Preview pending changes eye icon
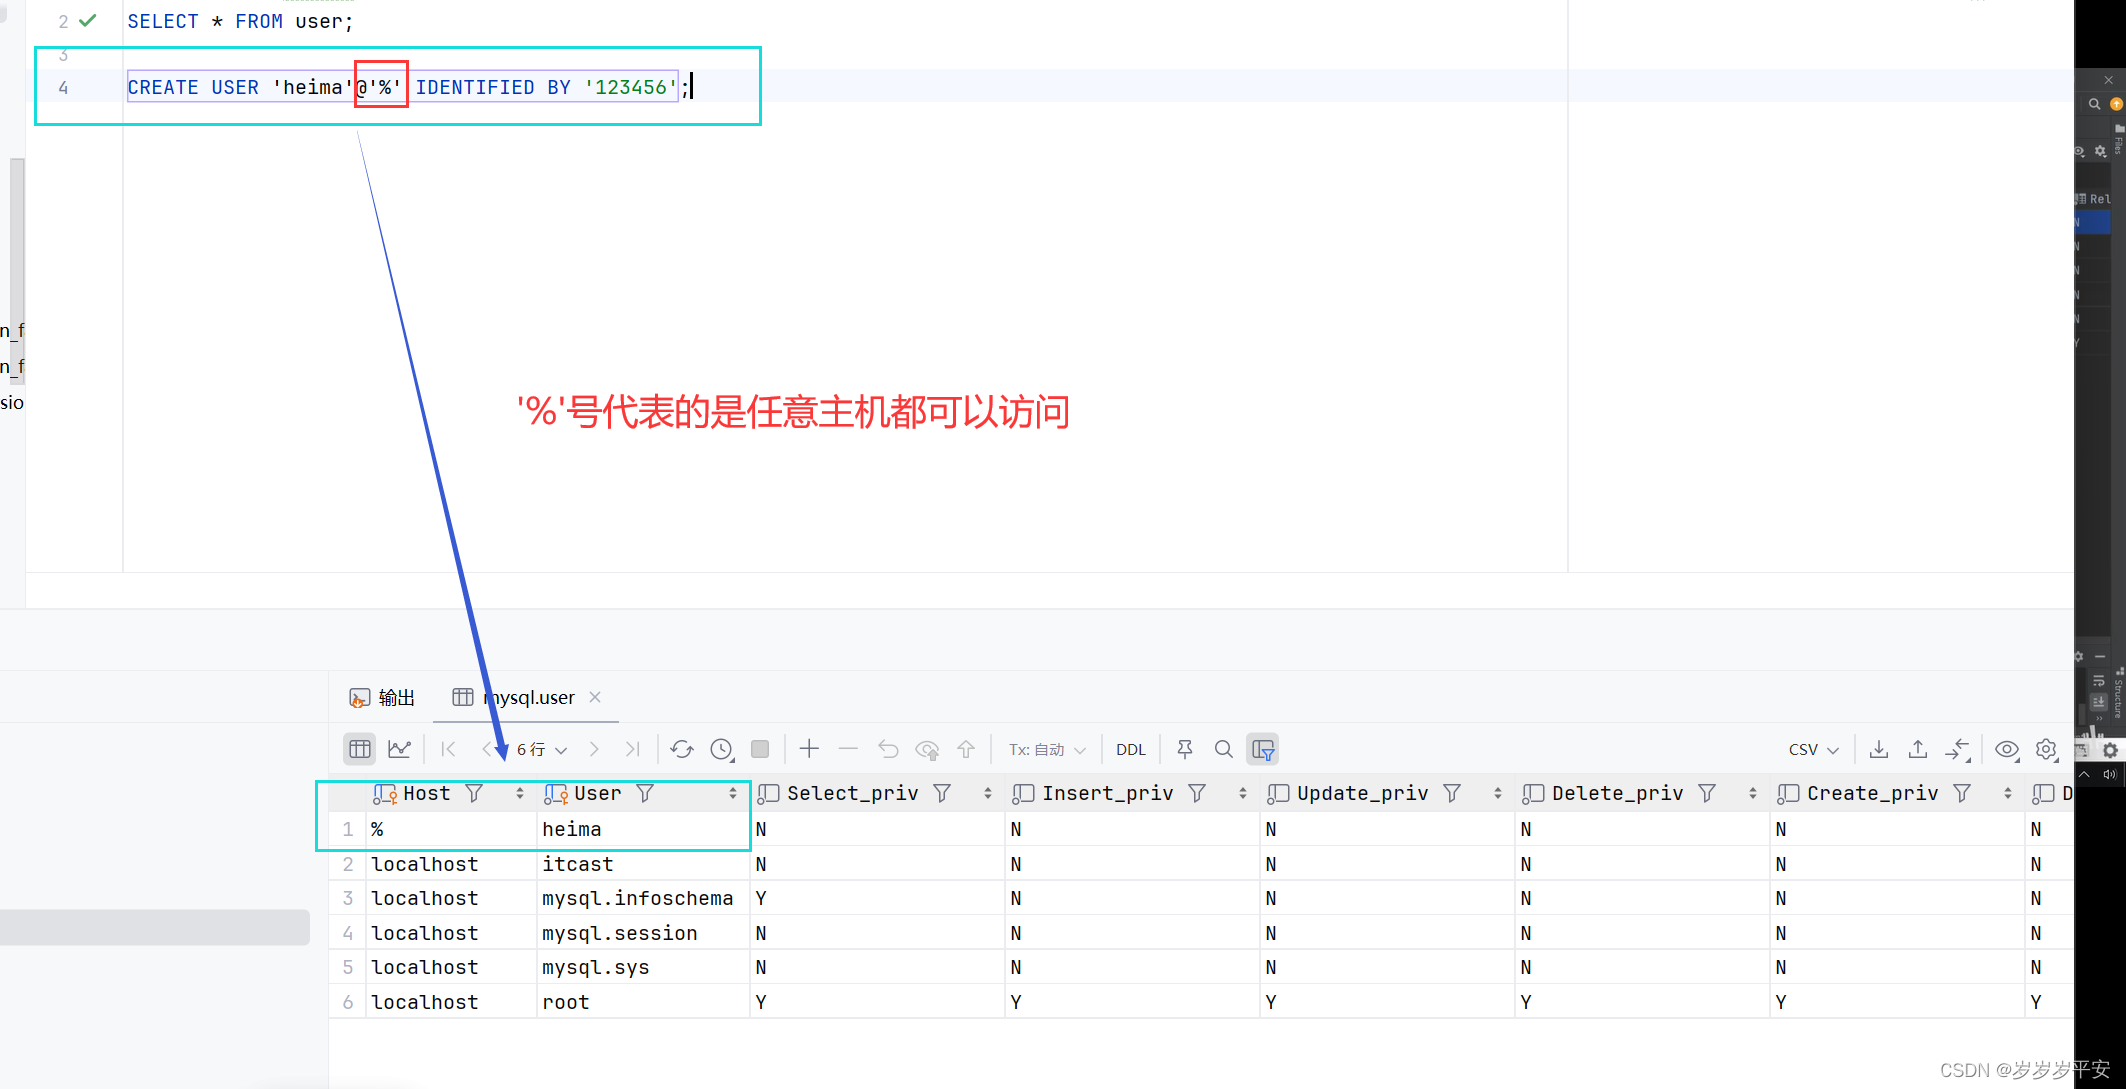Screen dimensions: 2126x1089 (927, 749)
